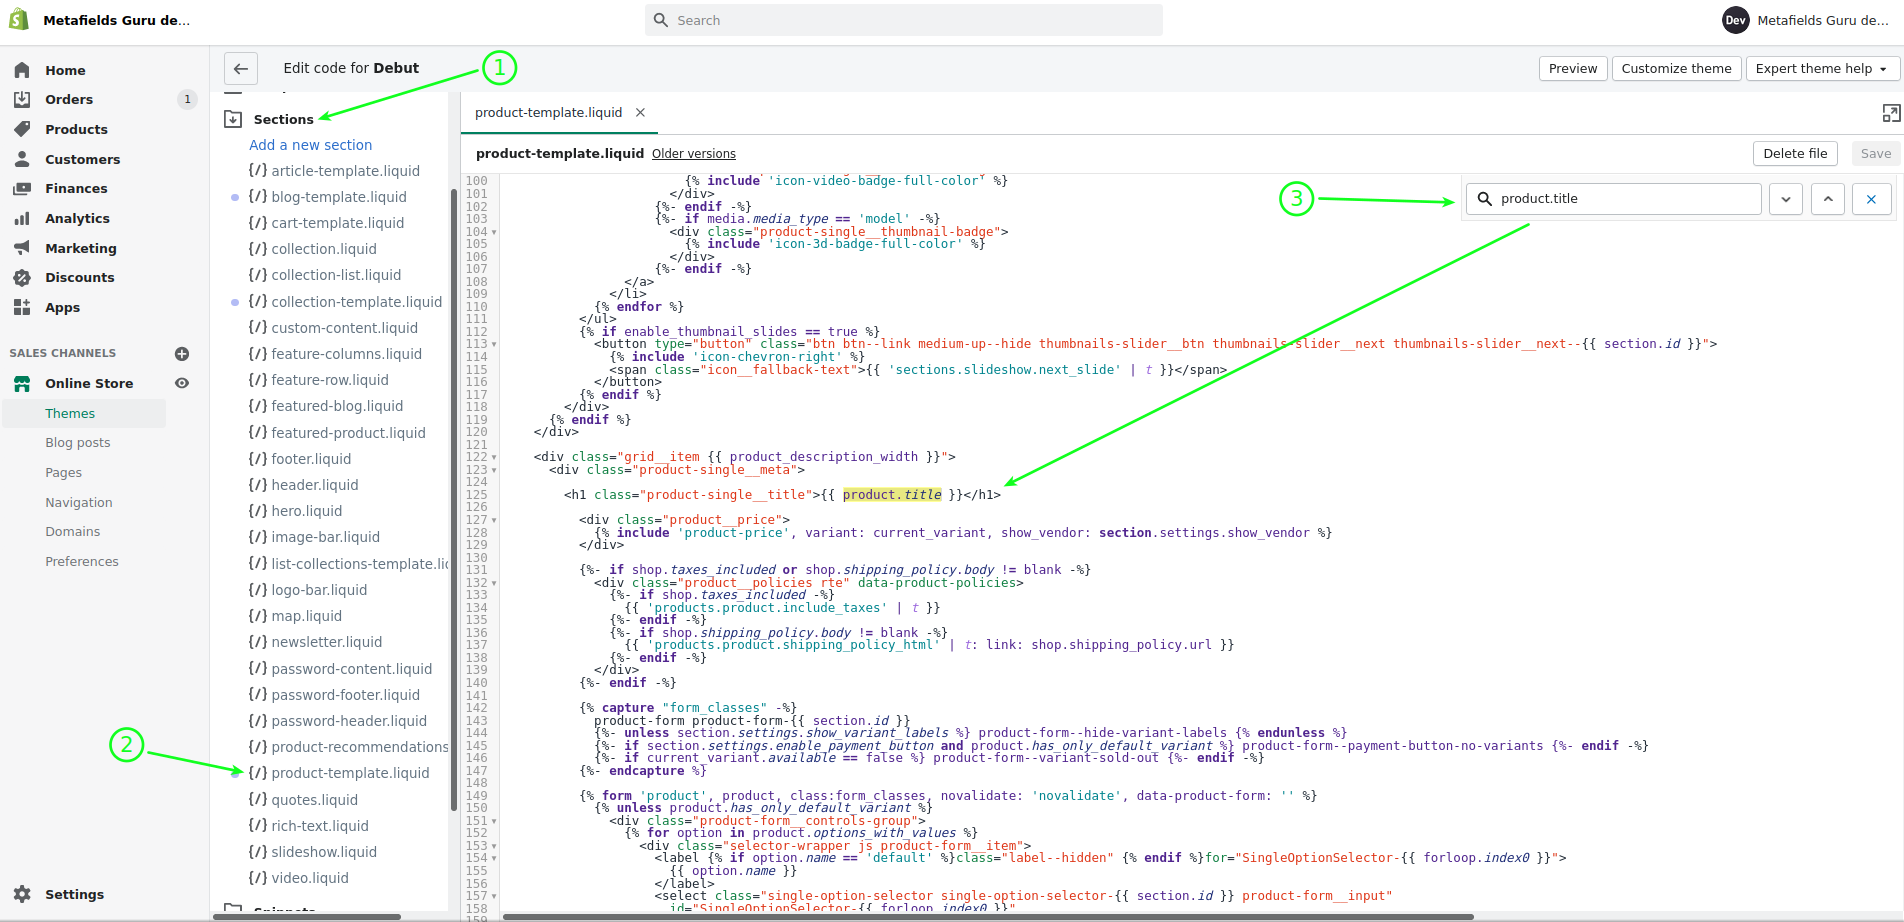Open the Customers person icon
1904x922 pixels.
click(x=22, y=159)
